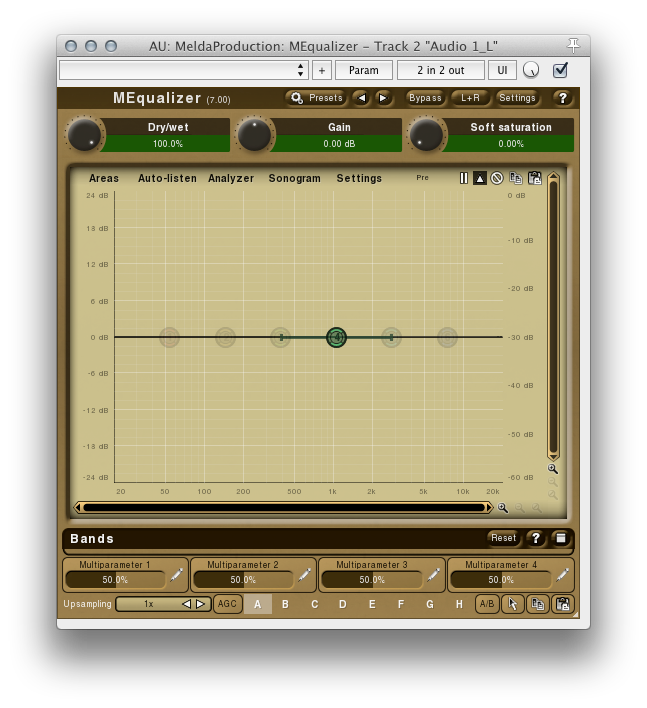647x708 pixels.
Task: Open the graph Settings menu
Action: (x=359, y=178)
